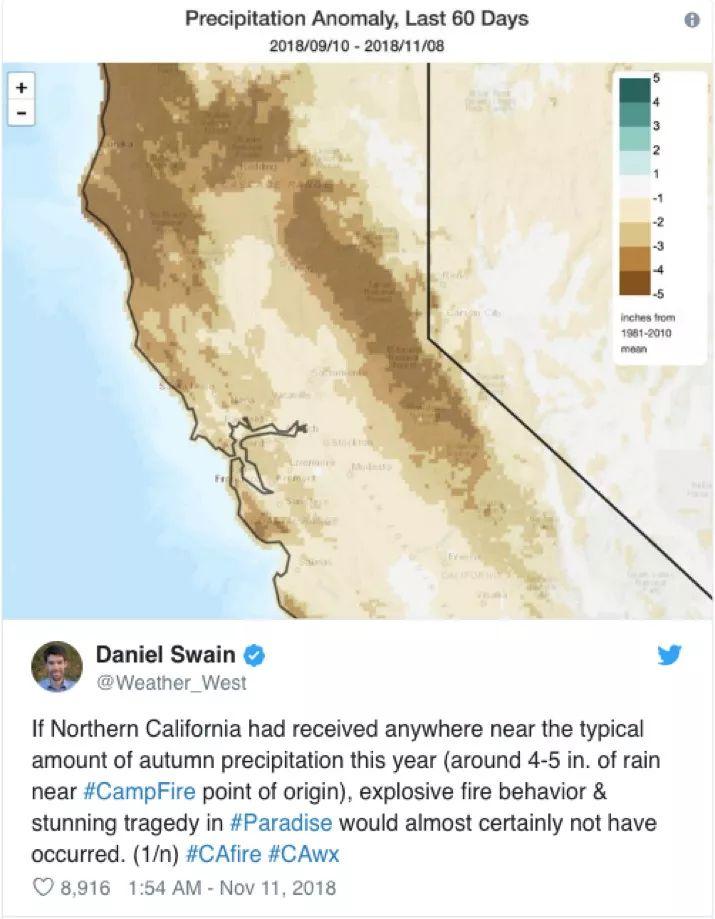Open the Daniel Swain profile name

pyautogui.click(x=168, y=655)
